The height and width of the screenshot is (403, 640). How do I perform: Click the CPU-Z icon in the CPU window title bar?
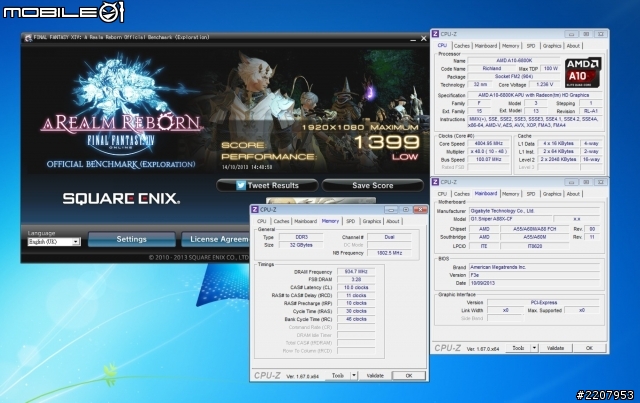436,34
